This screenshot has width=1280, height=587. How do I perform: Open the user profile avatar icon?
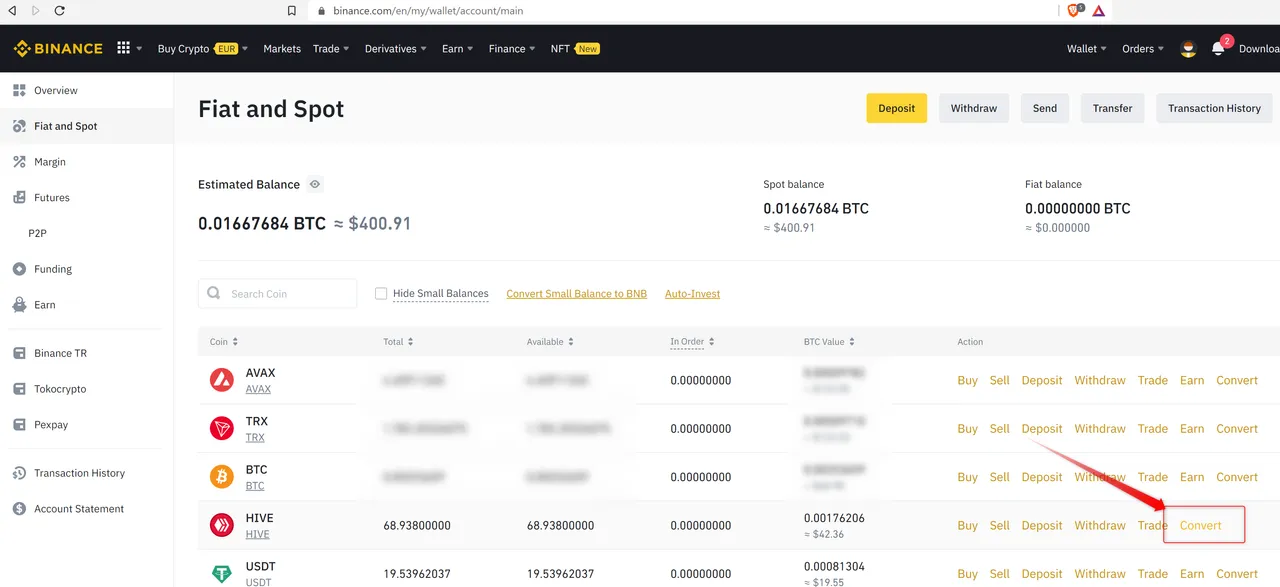click(x=1188, y=48)
